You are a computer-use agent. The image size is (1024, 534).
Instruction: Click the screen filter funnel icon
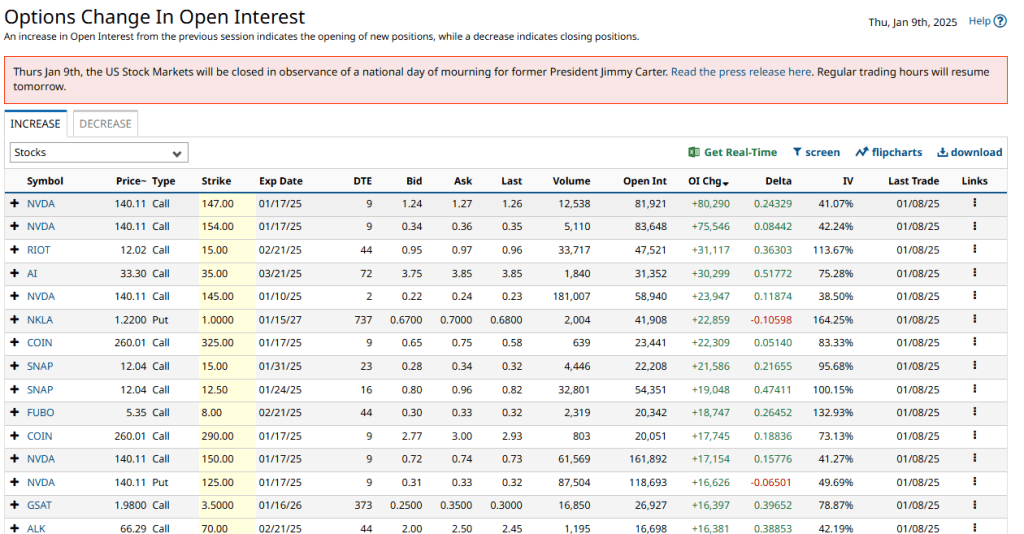(797, 152)
